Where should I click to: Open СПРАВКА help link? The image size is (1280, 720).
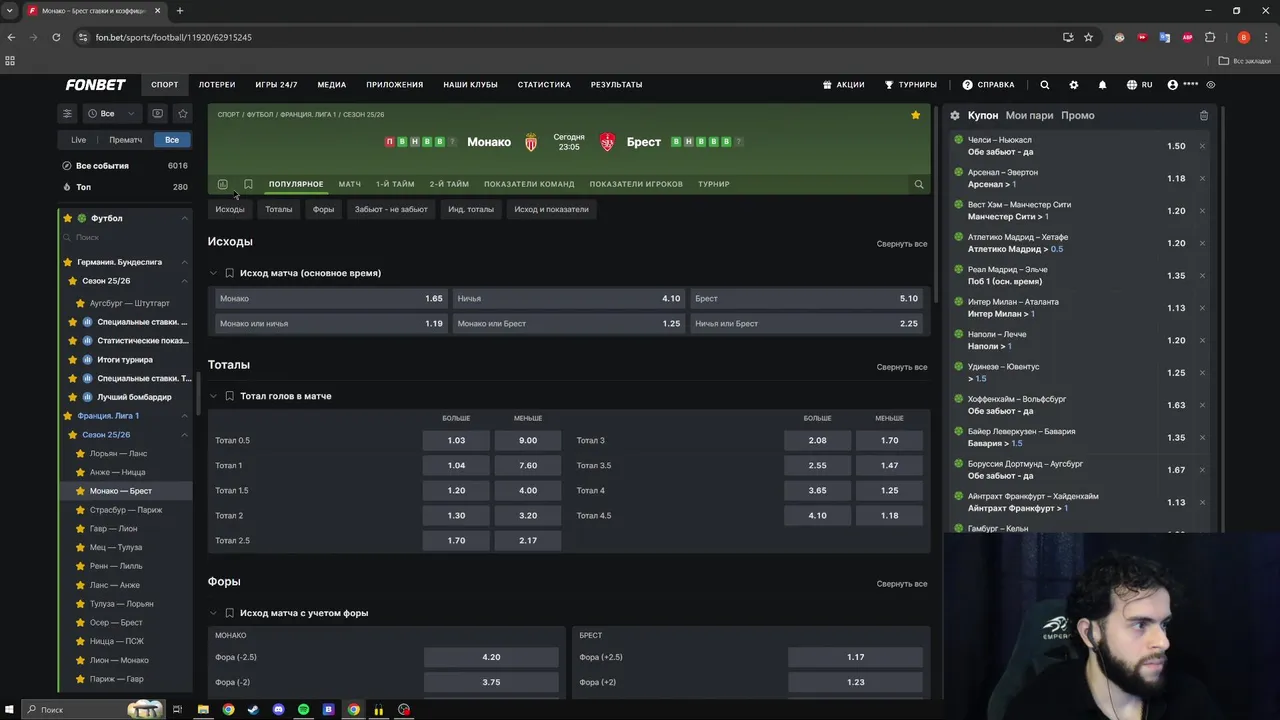[988, 85]
